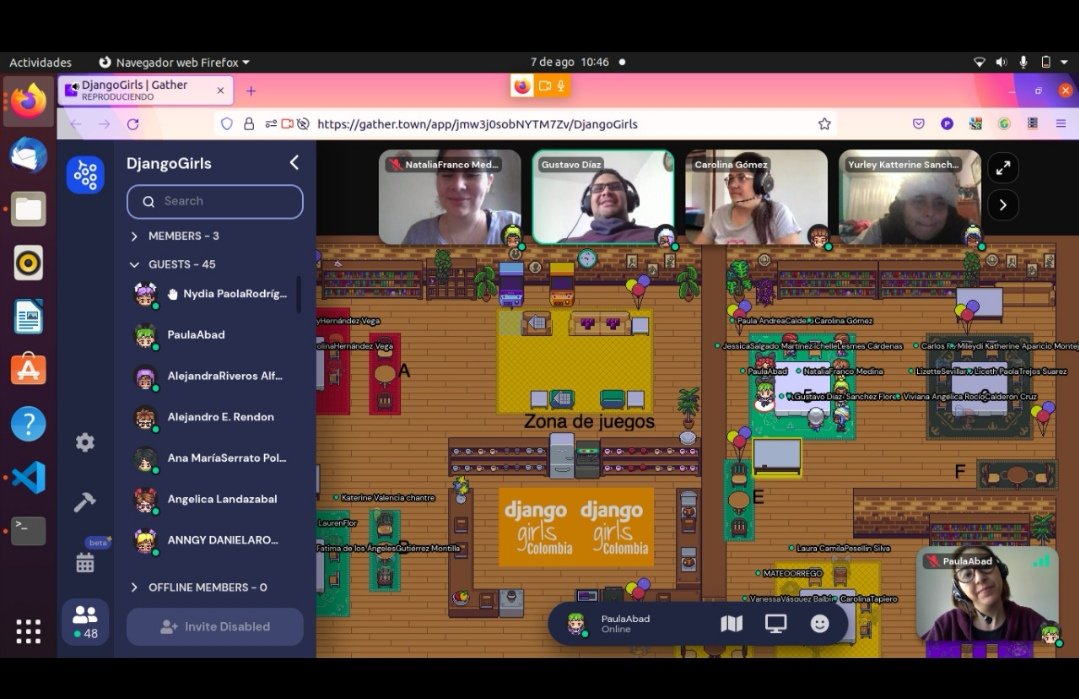
Task: Go back one page in Firefox
Action: pyautogui.click(x=76, y=124)
